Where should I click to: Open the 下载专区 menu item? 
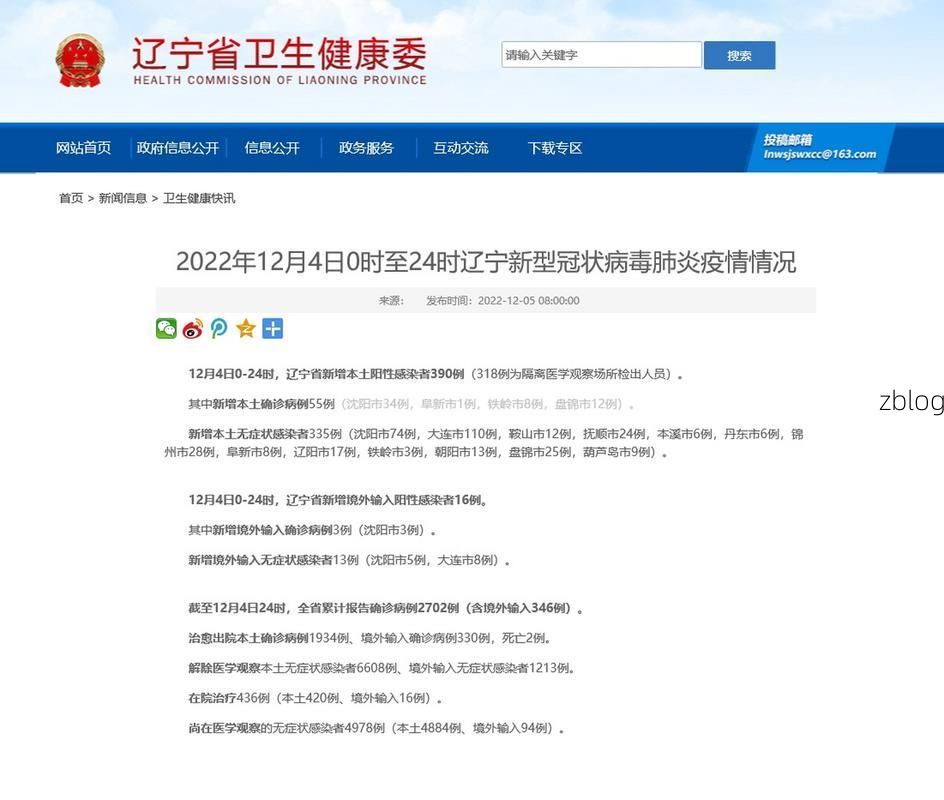tap(556, 147)
